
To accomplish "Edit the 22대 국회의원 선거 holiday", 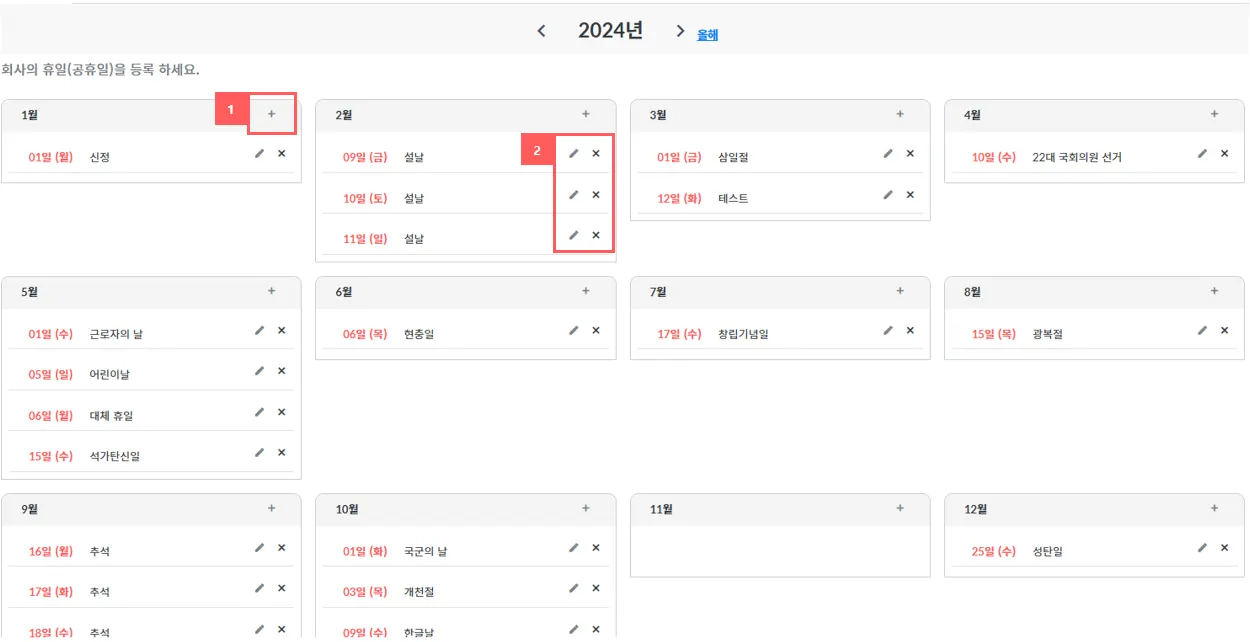I will coord(1203,153).
